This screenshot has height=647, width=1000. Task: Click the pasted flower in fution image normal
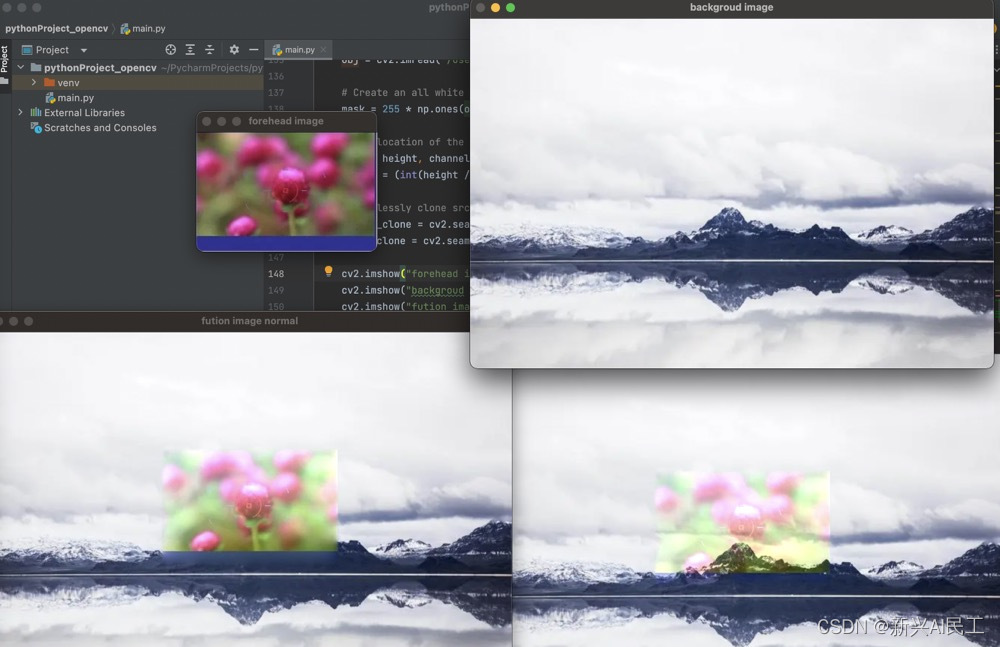pyautogui.click(x=250, y=501)
